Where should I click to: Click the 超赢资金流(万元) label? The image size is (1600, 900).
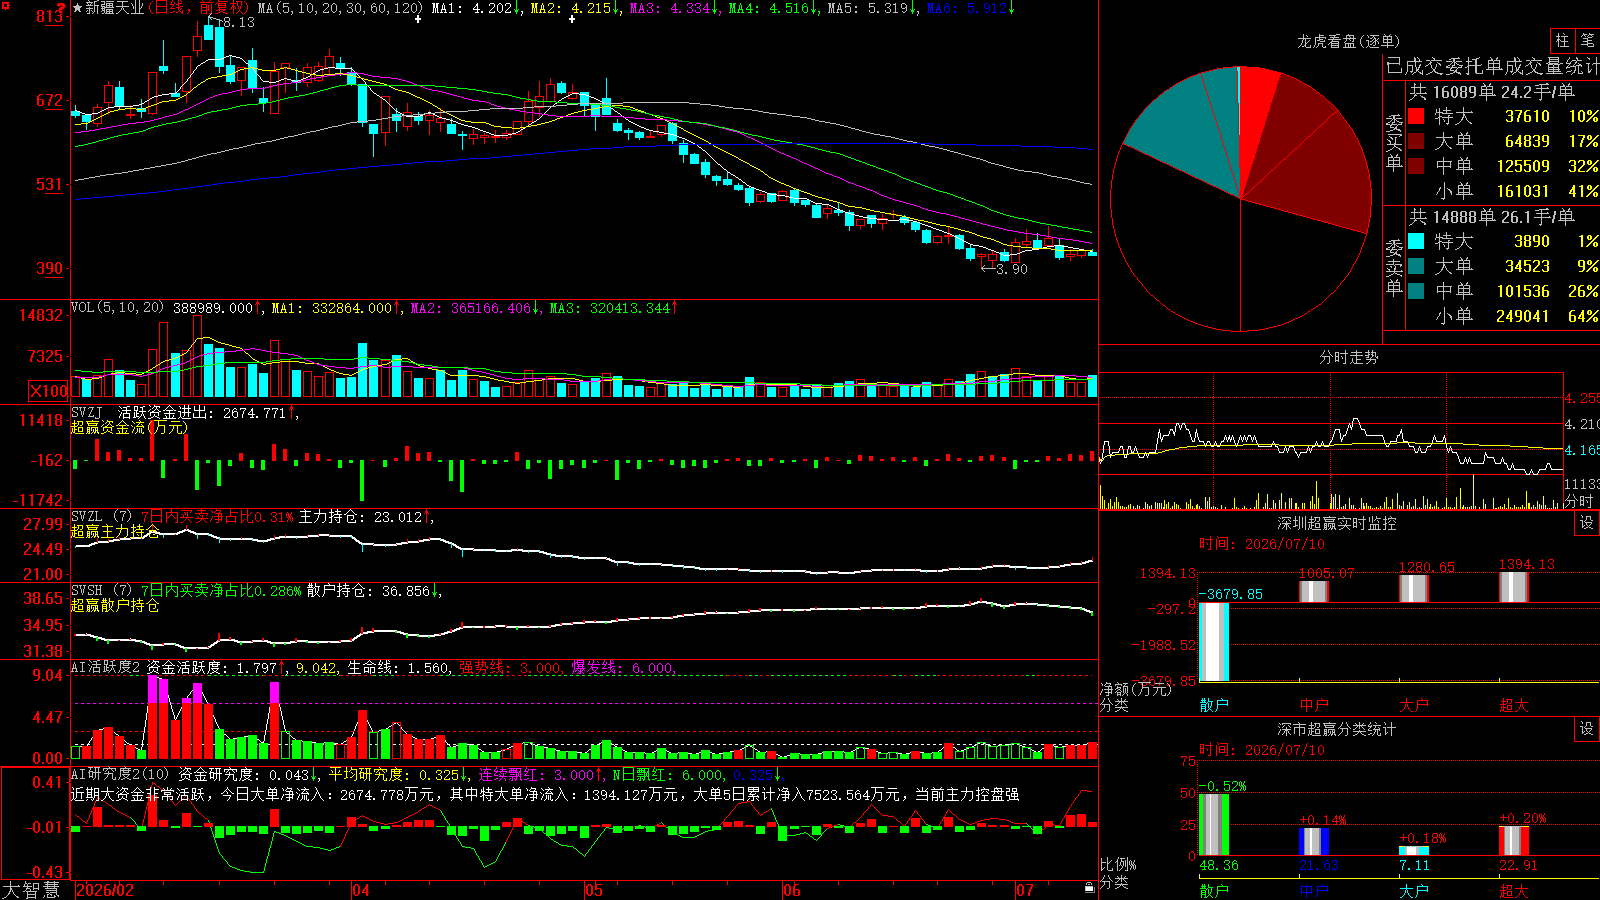coord(129,427)
